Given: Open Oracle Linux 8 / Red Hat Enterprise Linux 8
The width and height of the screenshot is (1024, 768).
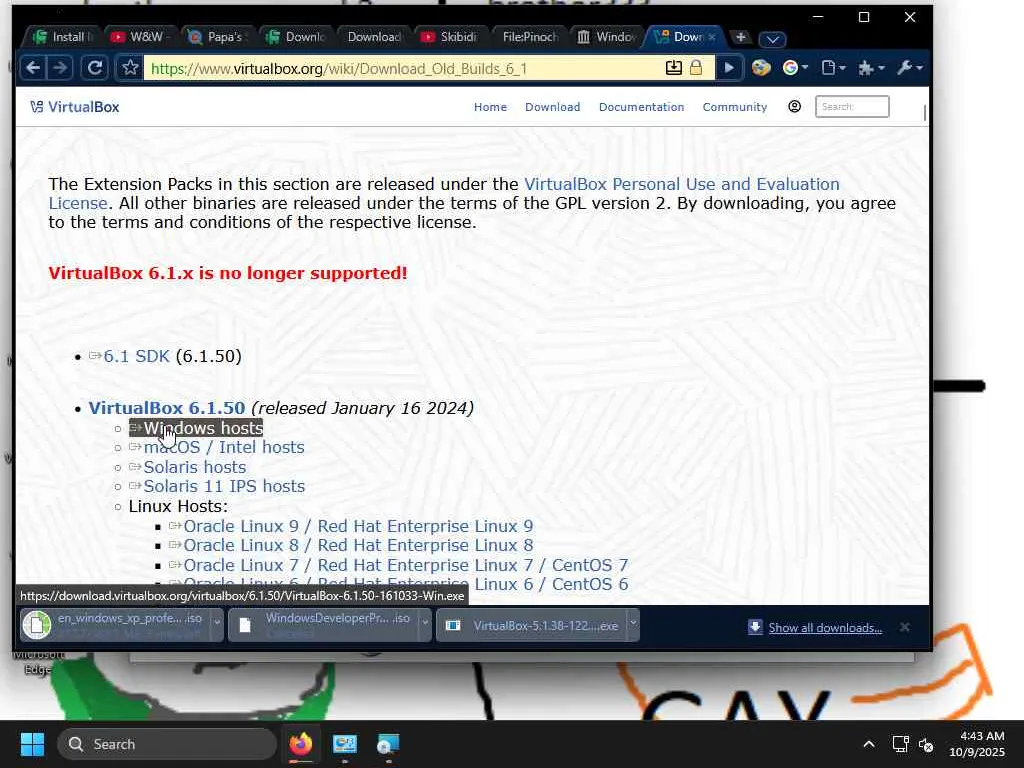Looking at the screenshot, I should click(x=358, y=545).
